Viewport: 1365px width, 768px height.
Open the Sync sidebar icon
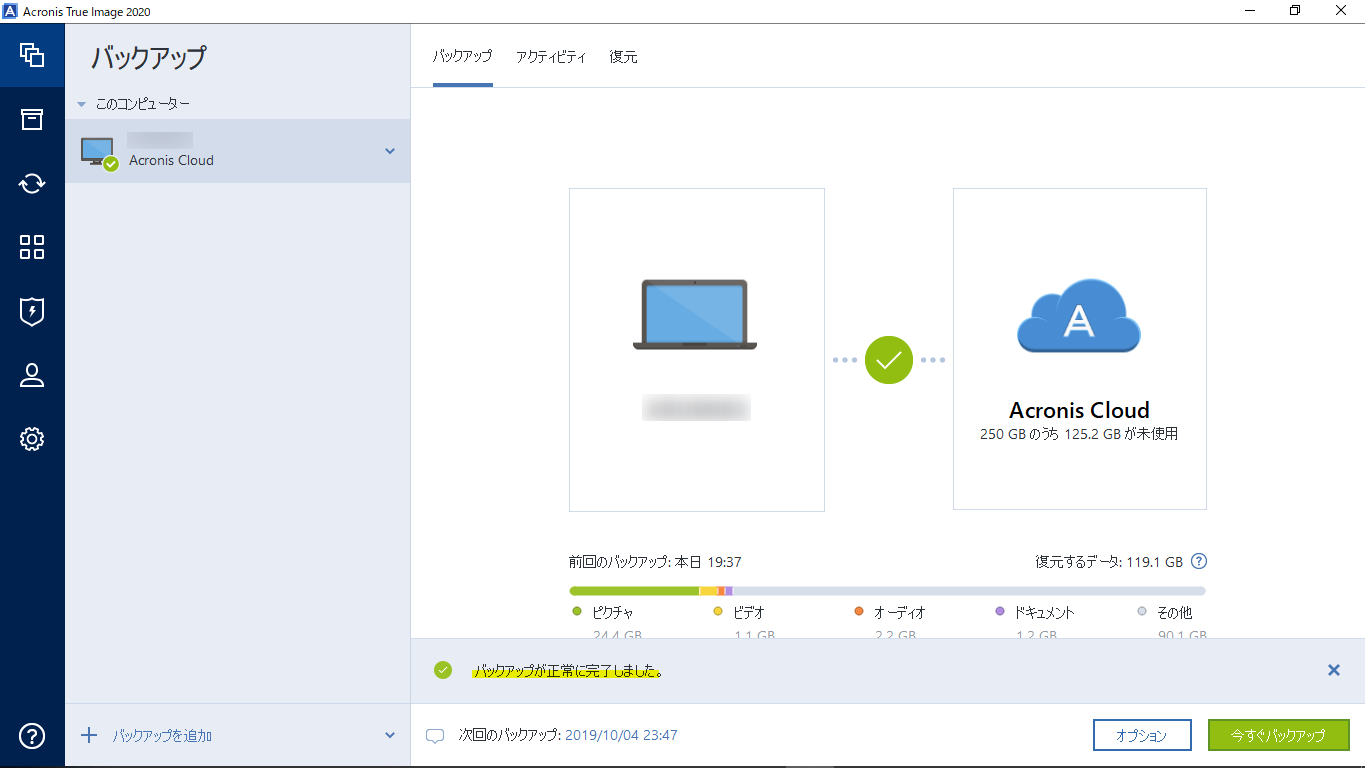pyautogui.click(x=32, y=183)
